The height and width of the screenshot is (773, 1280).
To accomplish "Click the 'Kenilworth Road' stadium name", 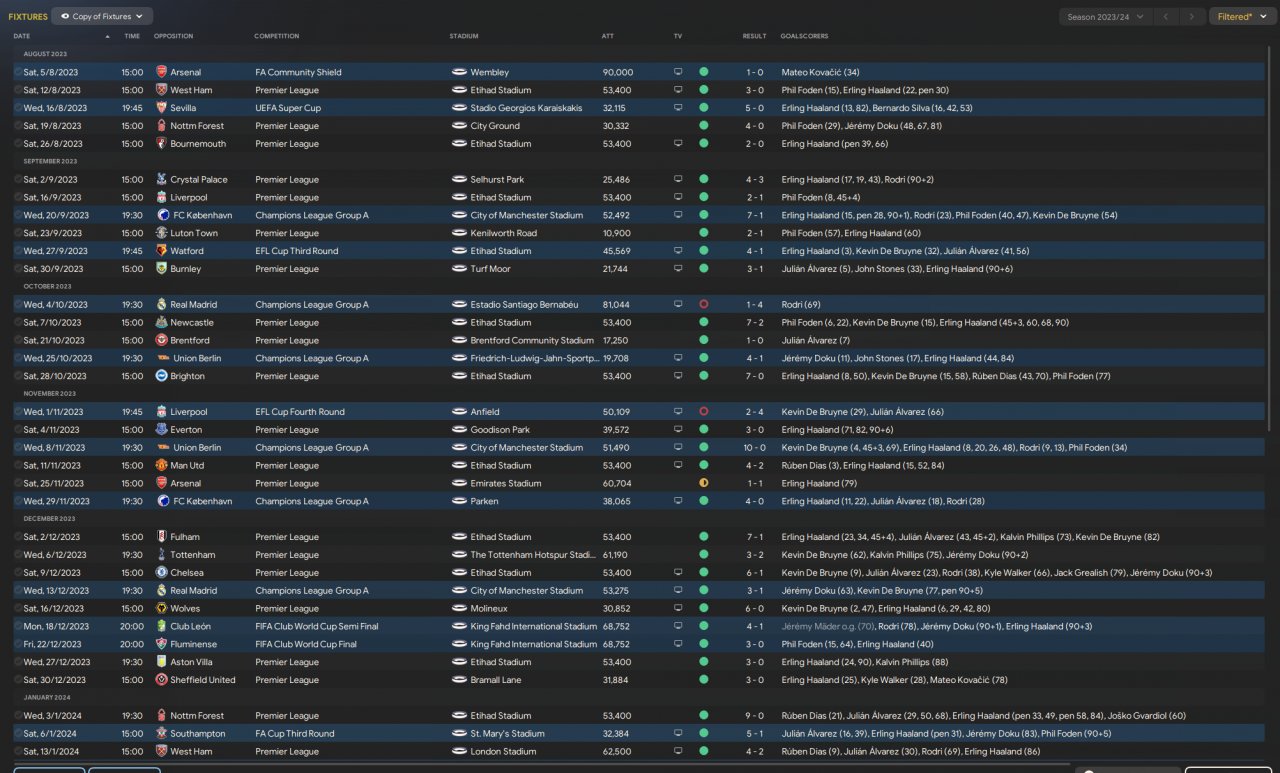I will 503,233.
